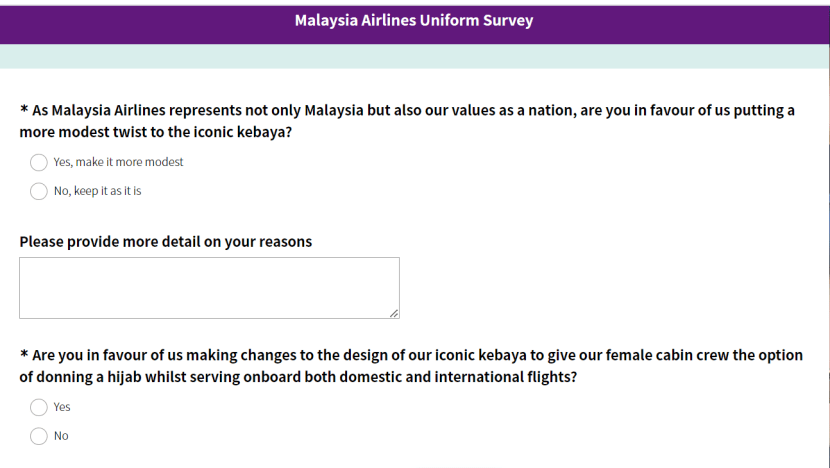The image size is (830, 468).
Task: Click the "Malaysia Airlines Uniform Survey" title
Action: tap(414, 20)
